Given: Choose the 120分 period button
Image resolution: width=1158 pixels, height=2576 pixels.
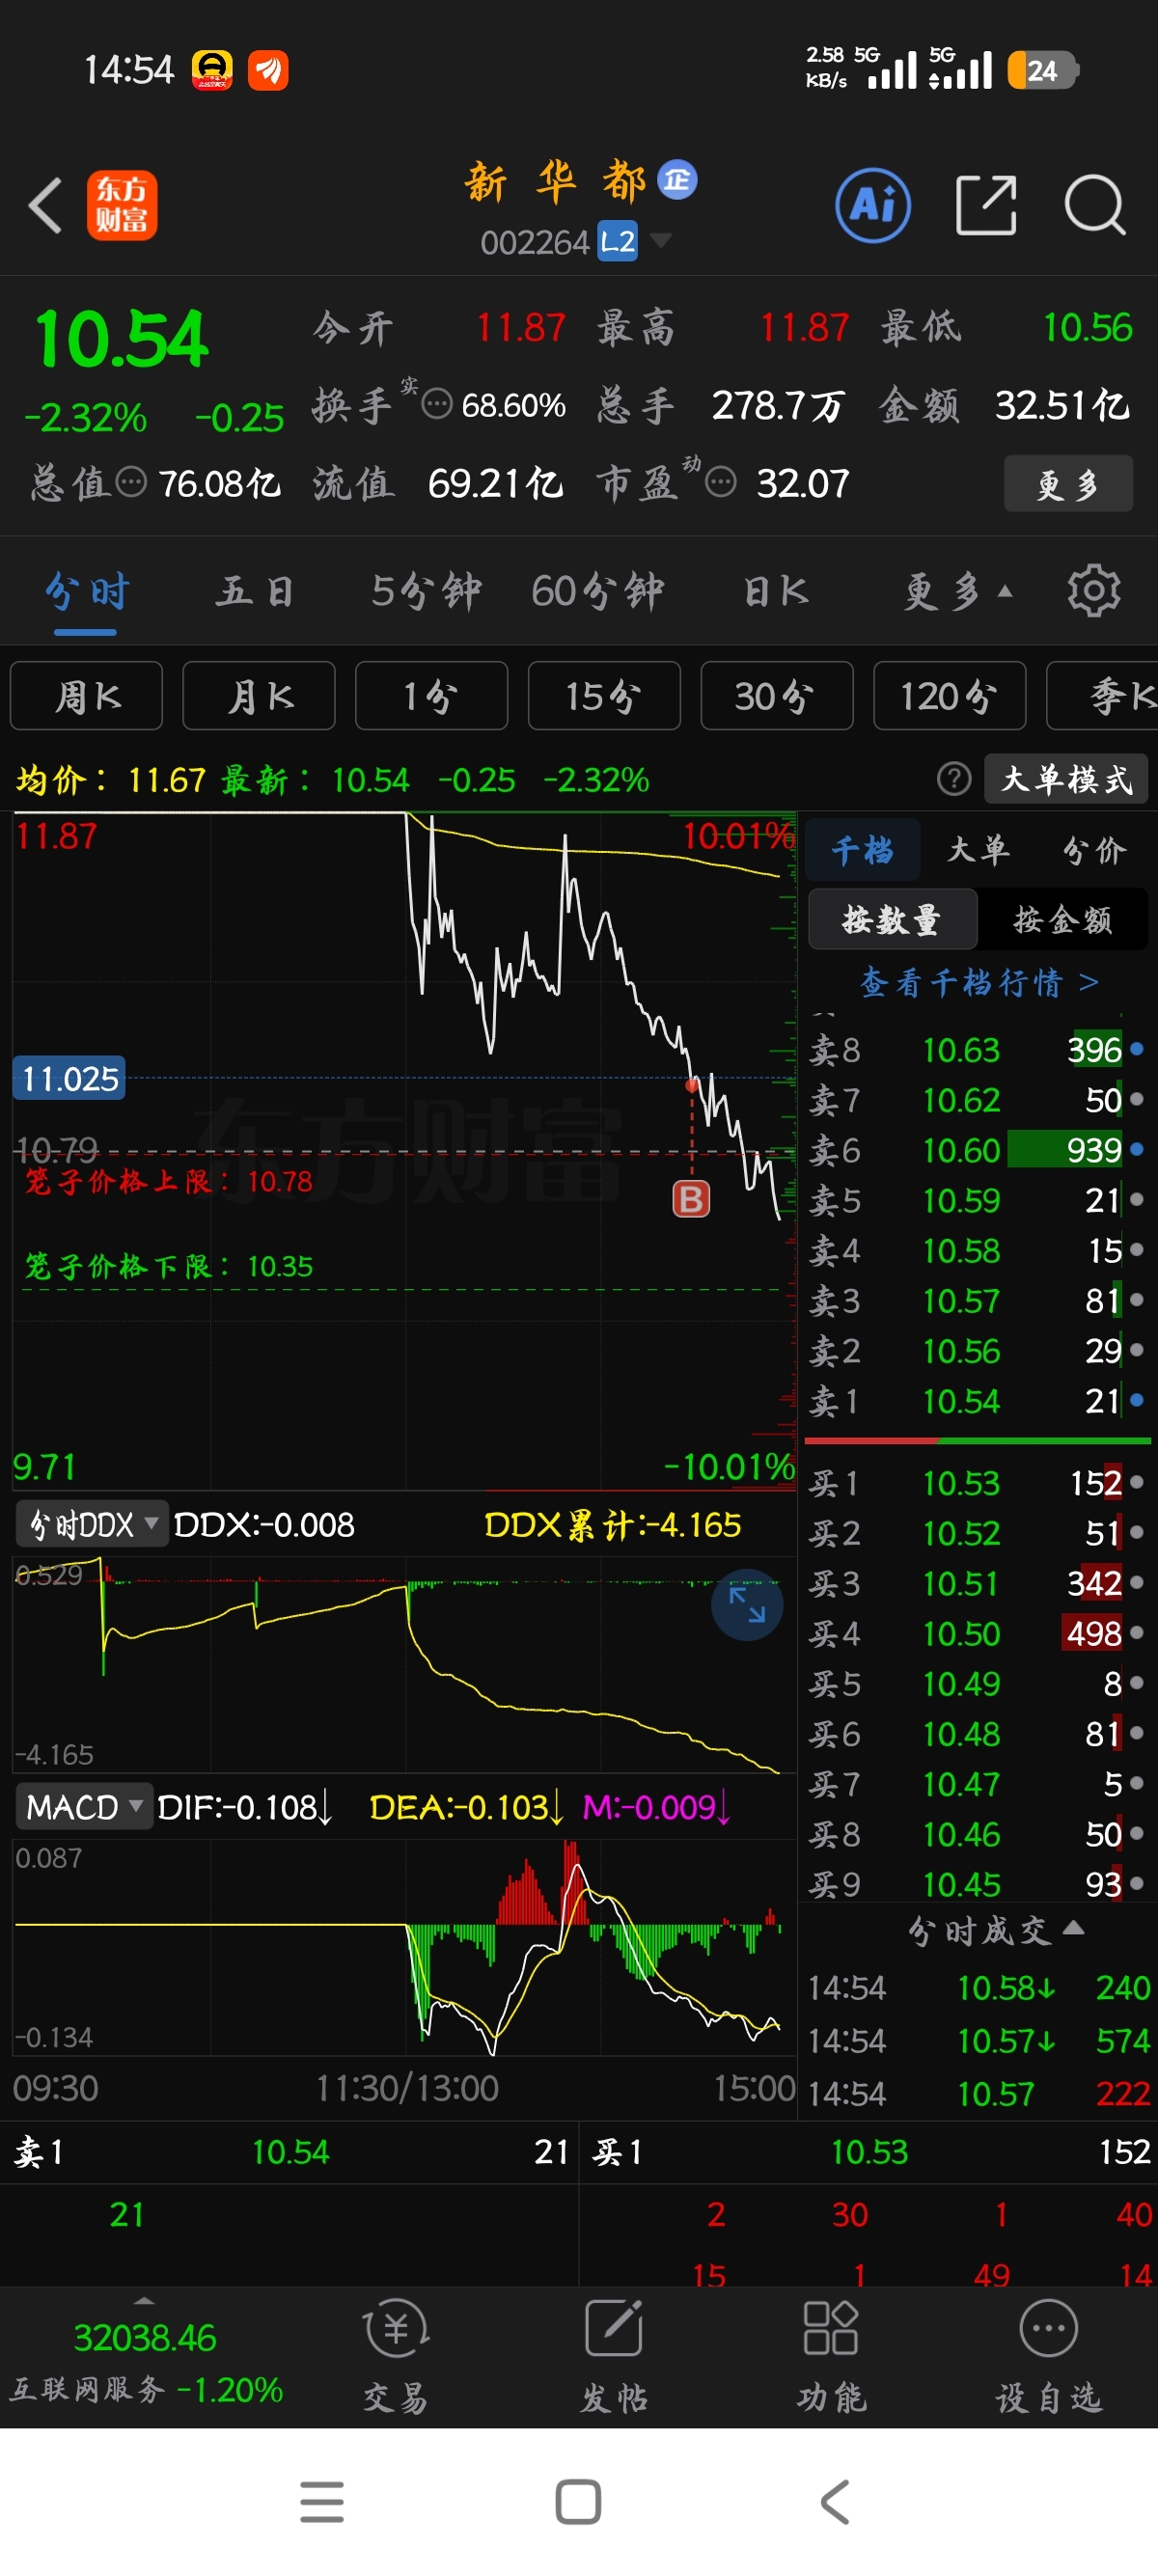Looking at the screenshot, I should click(x=950, y=696).
